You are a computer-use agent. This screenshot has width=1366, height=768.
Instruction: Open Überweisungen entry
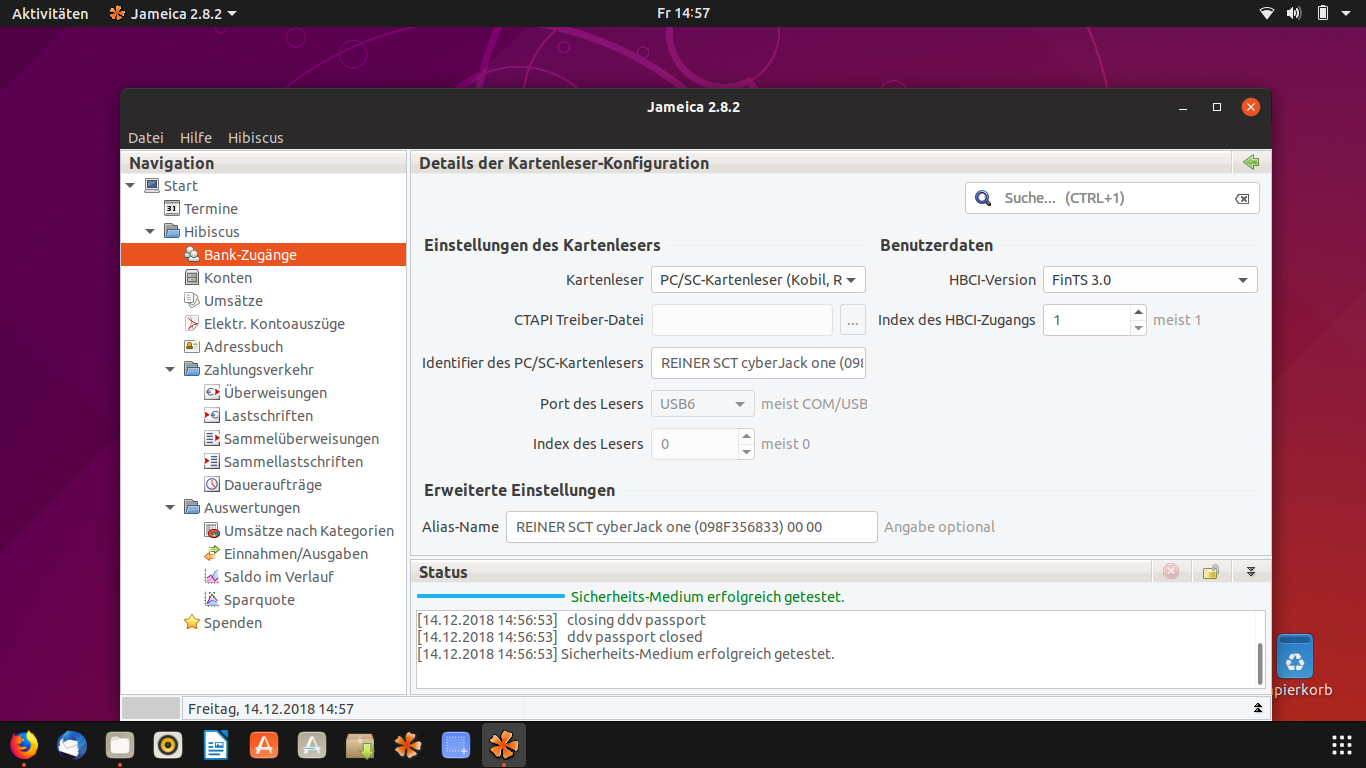[x=265, y=393]
